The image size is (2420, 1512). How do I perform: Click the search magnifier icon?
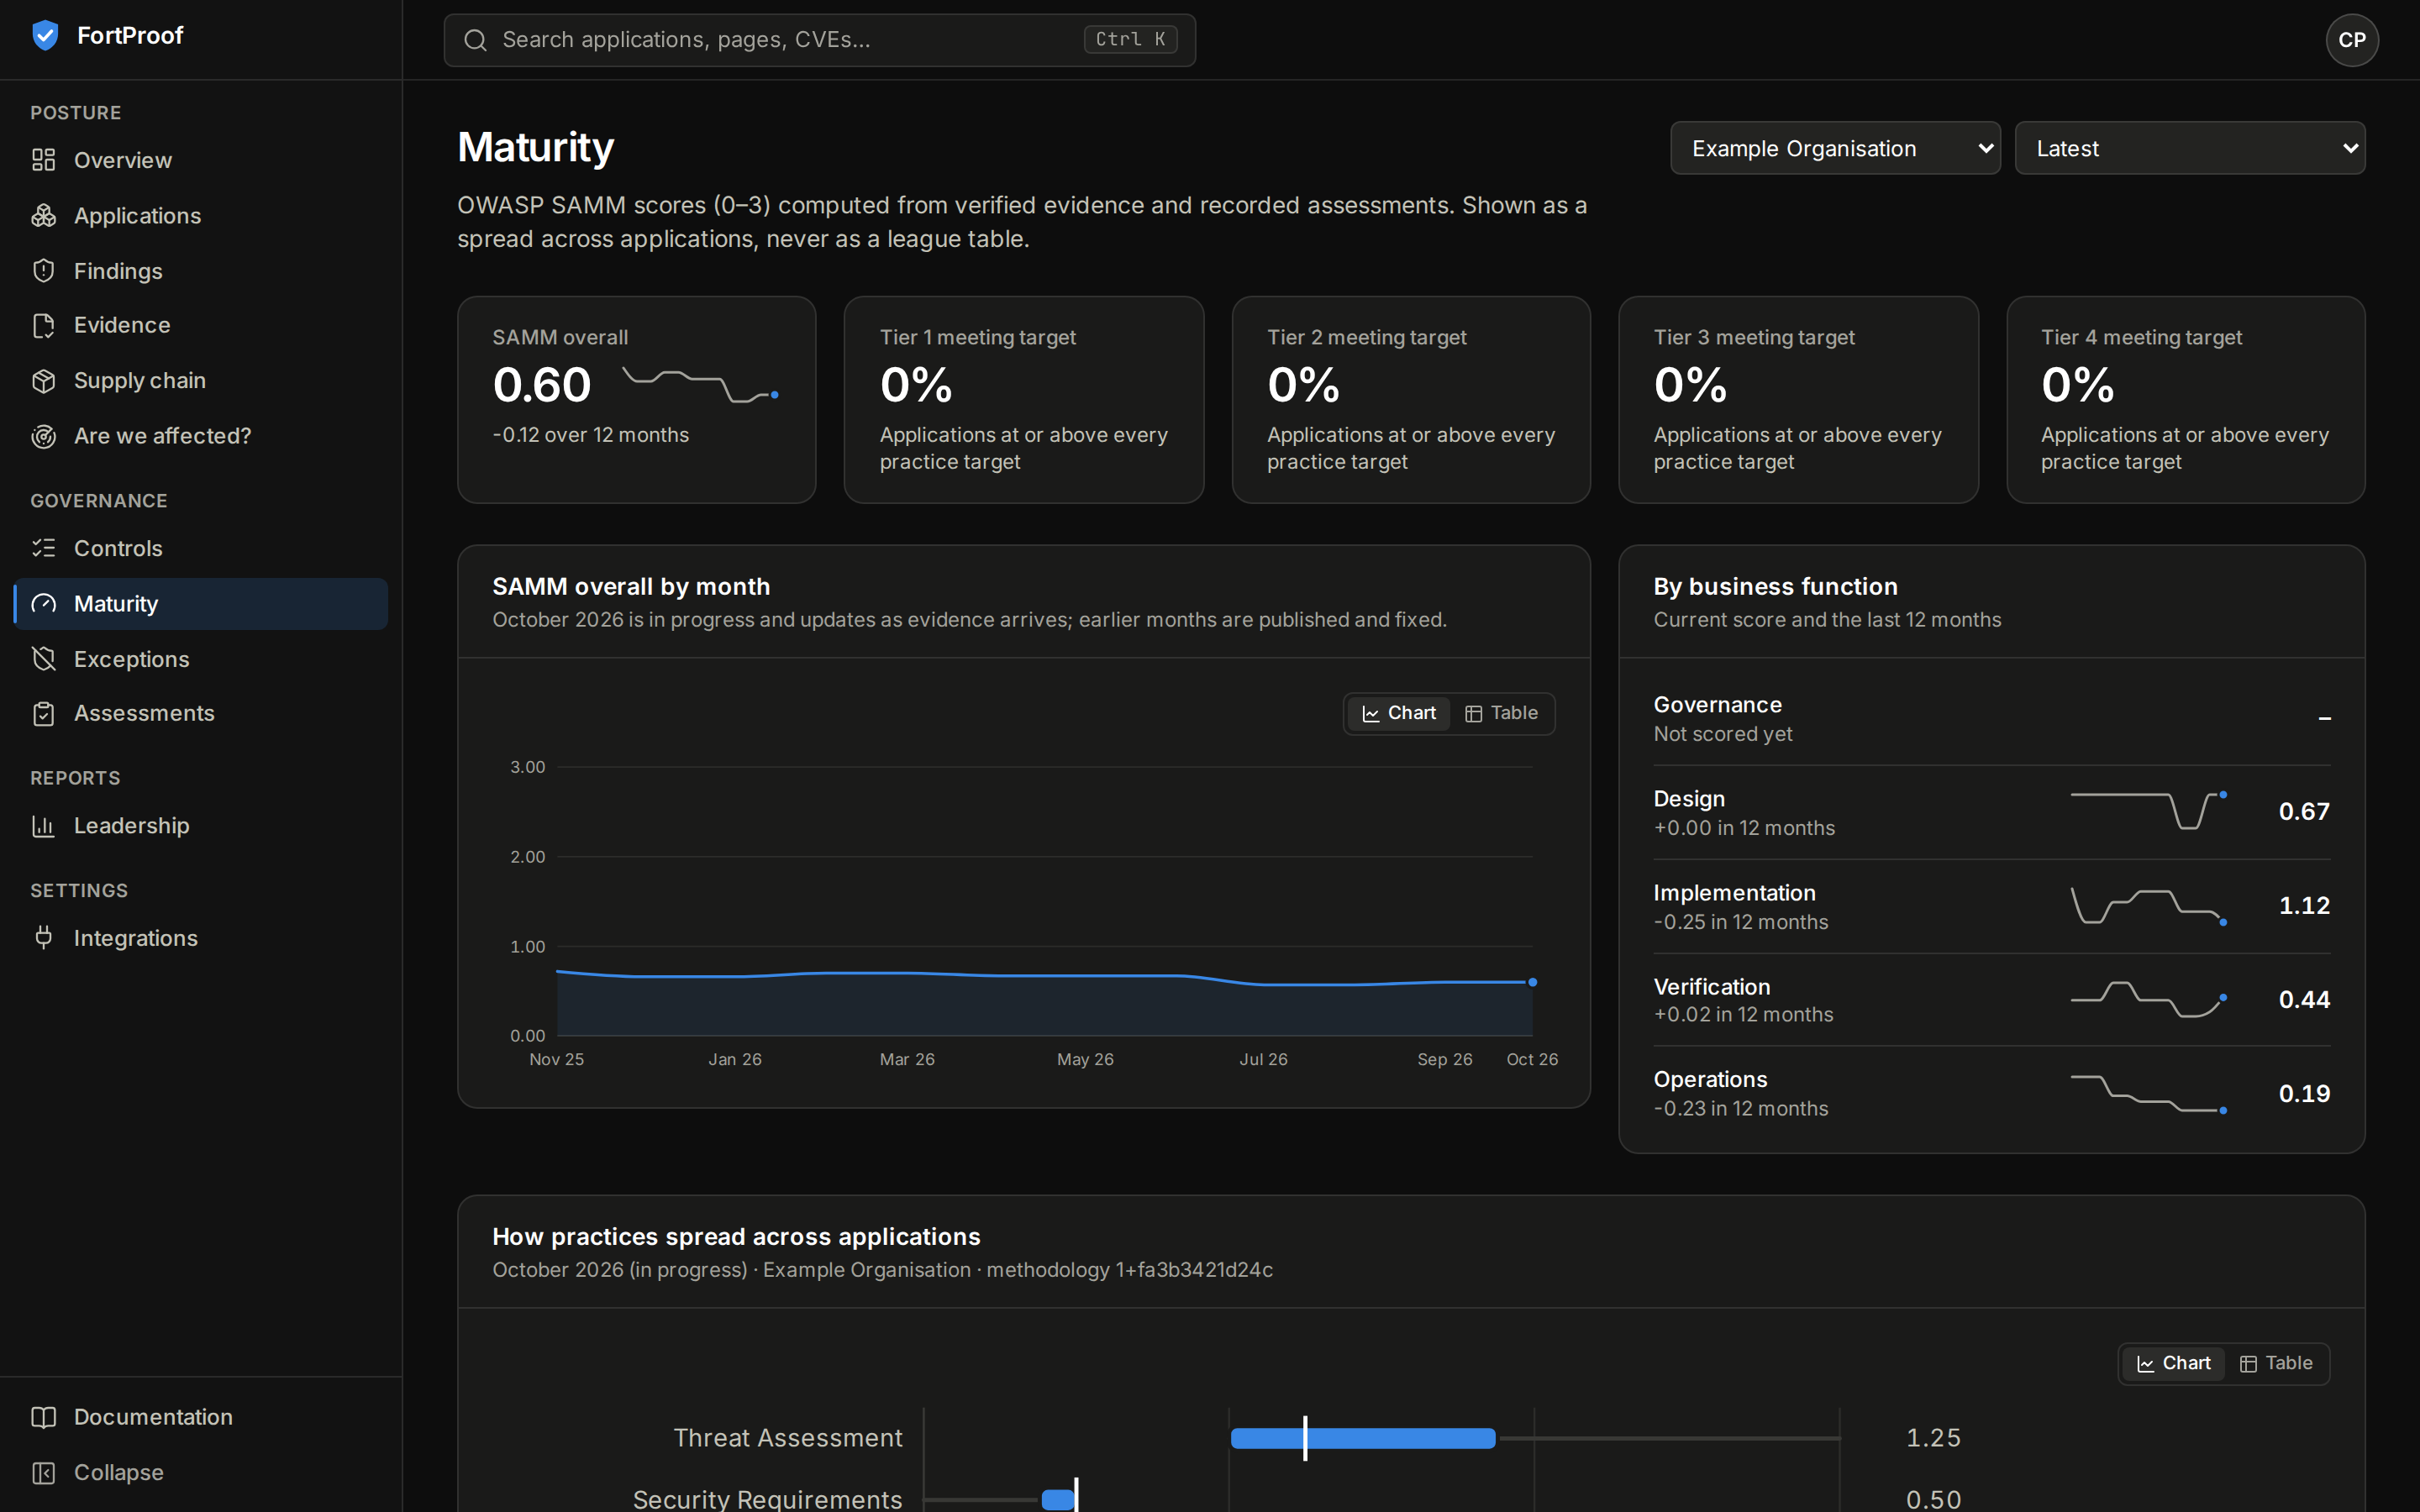point(475,40)
